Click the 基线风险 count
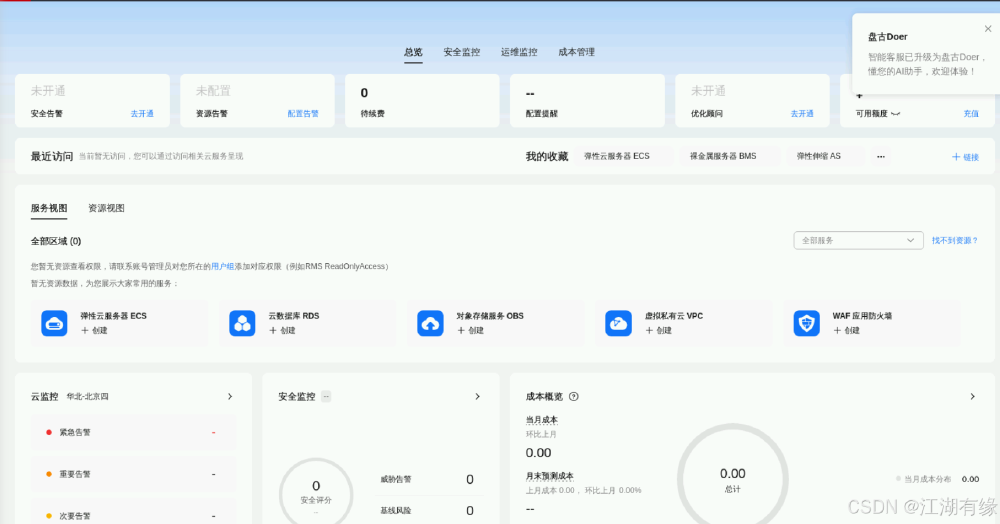Screen dimensions: 1000x524 tap(469, 511)
